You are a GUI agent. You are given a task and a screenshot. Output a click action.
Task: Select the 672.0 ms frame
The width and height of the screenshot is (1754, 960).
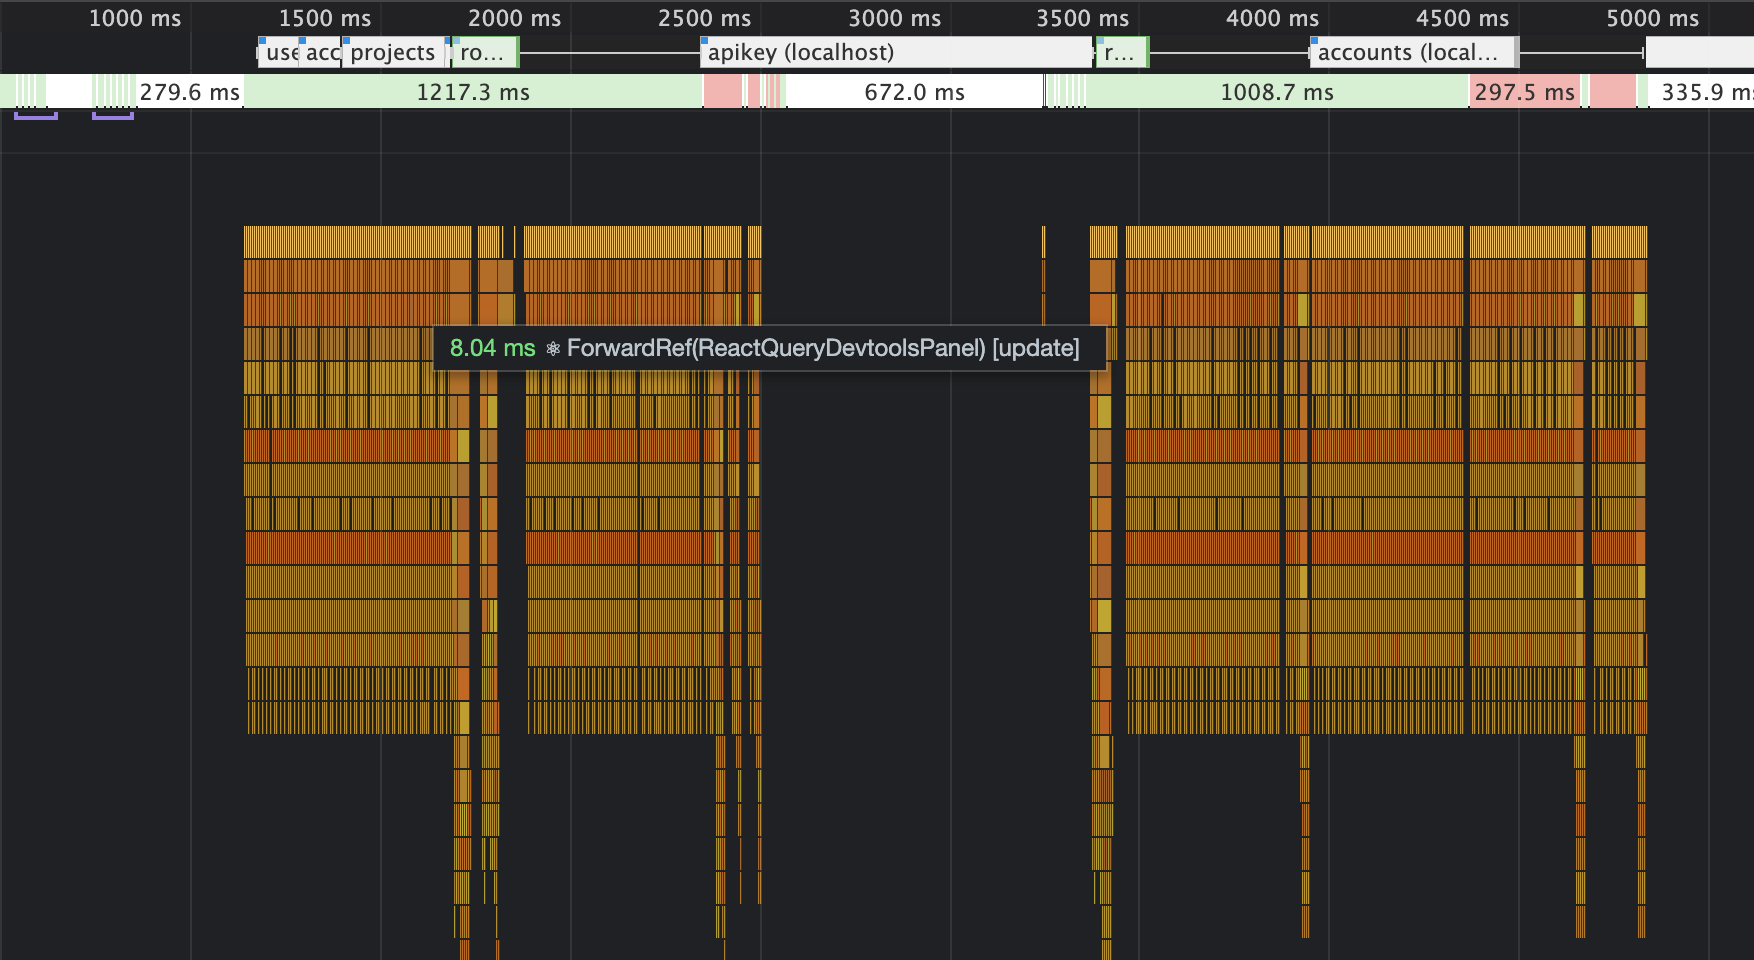point(914,92)
